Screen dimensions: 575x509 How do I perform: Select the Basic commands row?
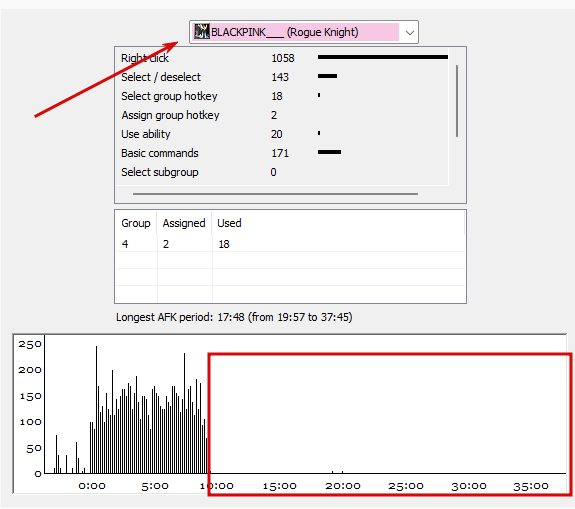pos(282,153)
